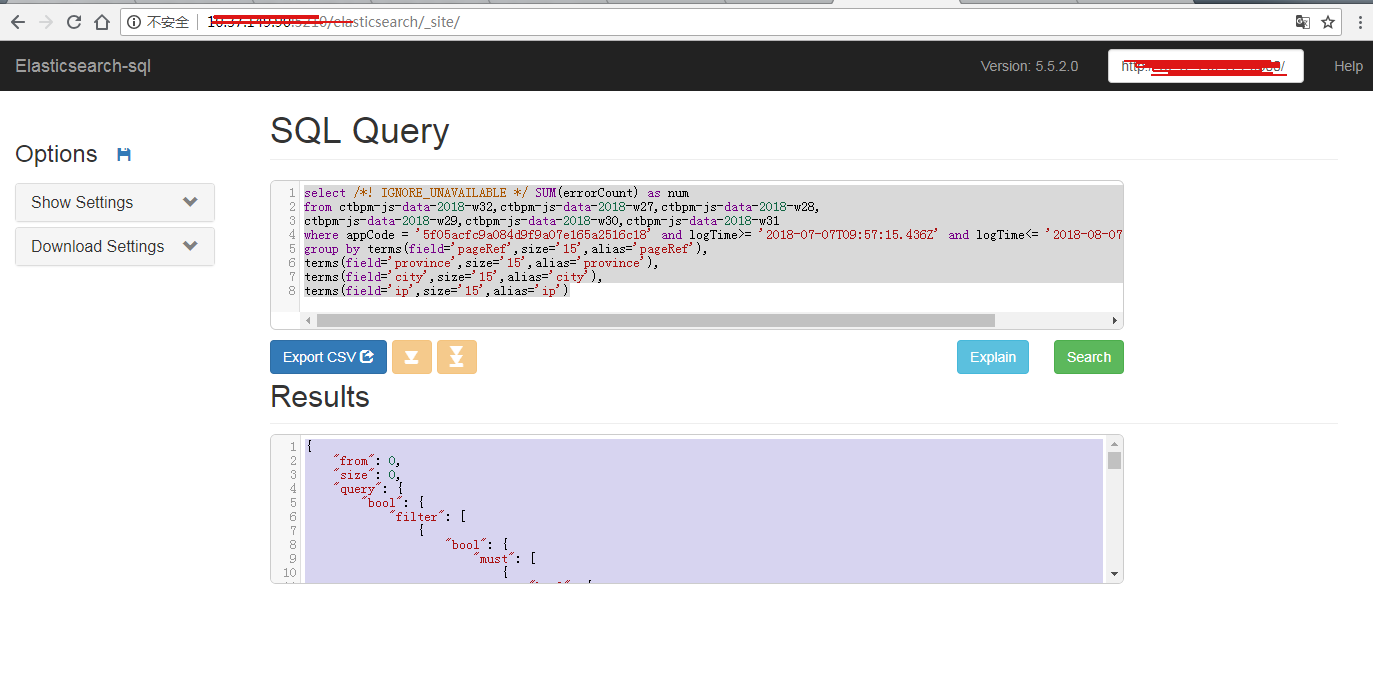Open the Help link in the navbar

click(x=1348, y=66)
